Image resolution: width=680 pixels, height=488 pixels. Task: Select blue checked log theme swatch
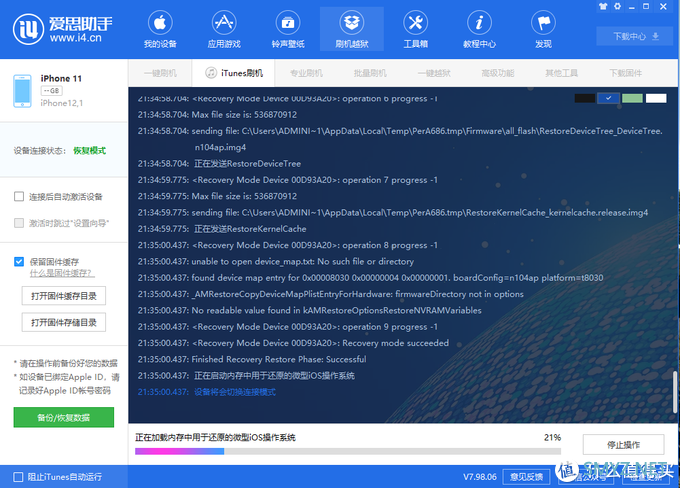(x=608, y=98)
